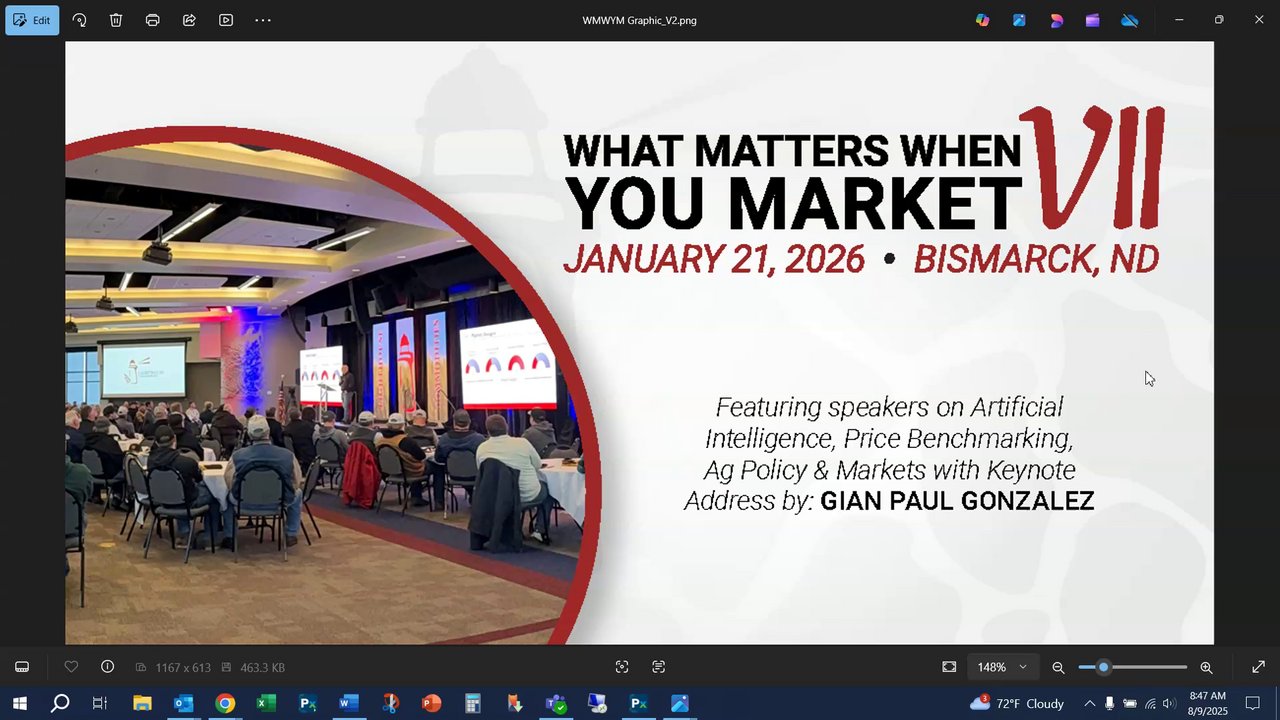
Task: Launch Google Chrome from taskbar
Action: click(x=225, y=703)
